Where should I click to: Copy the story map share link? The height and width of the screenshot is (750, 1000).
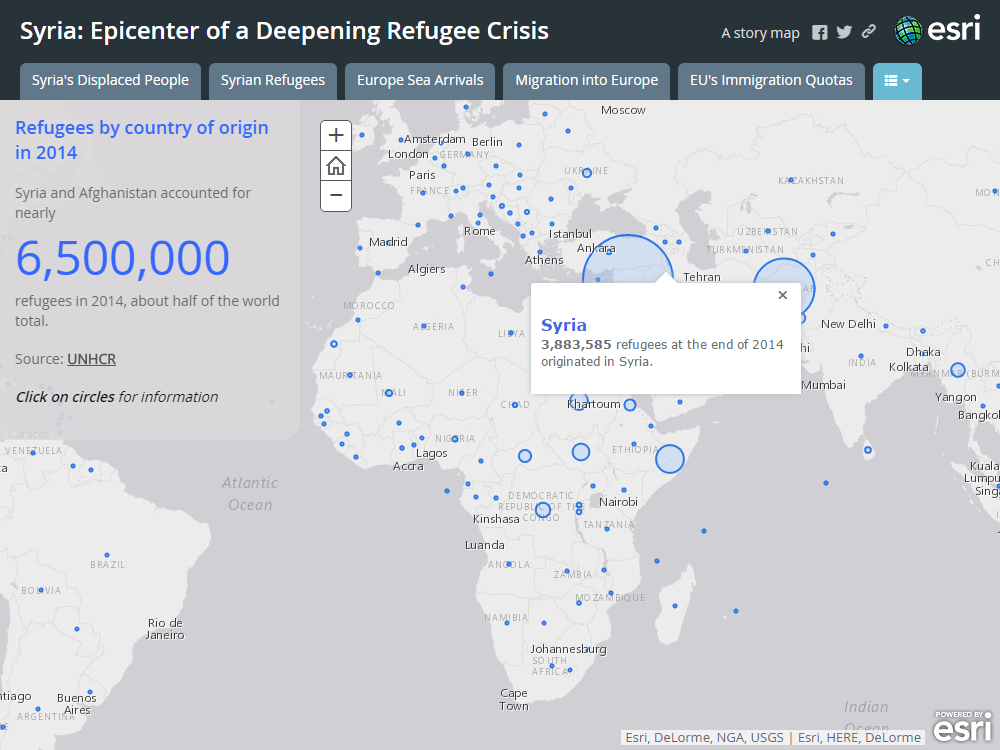(868, 32)
